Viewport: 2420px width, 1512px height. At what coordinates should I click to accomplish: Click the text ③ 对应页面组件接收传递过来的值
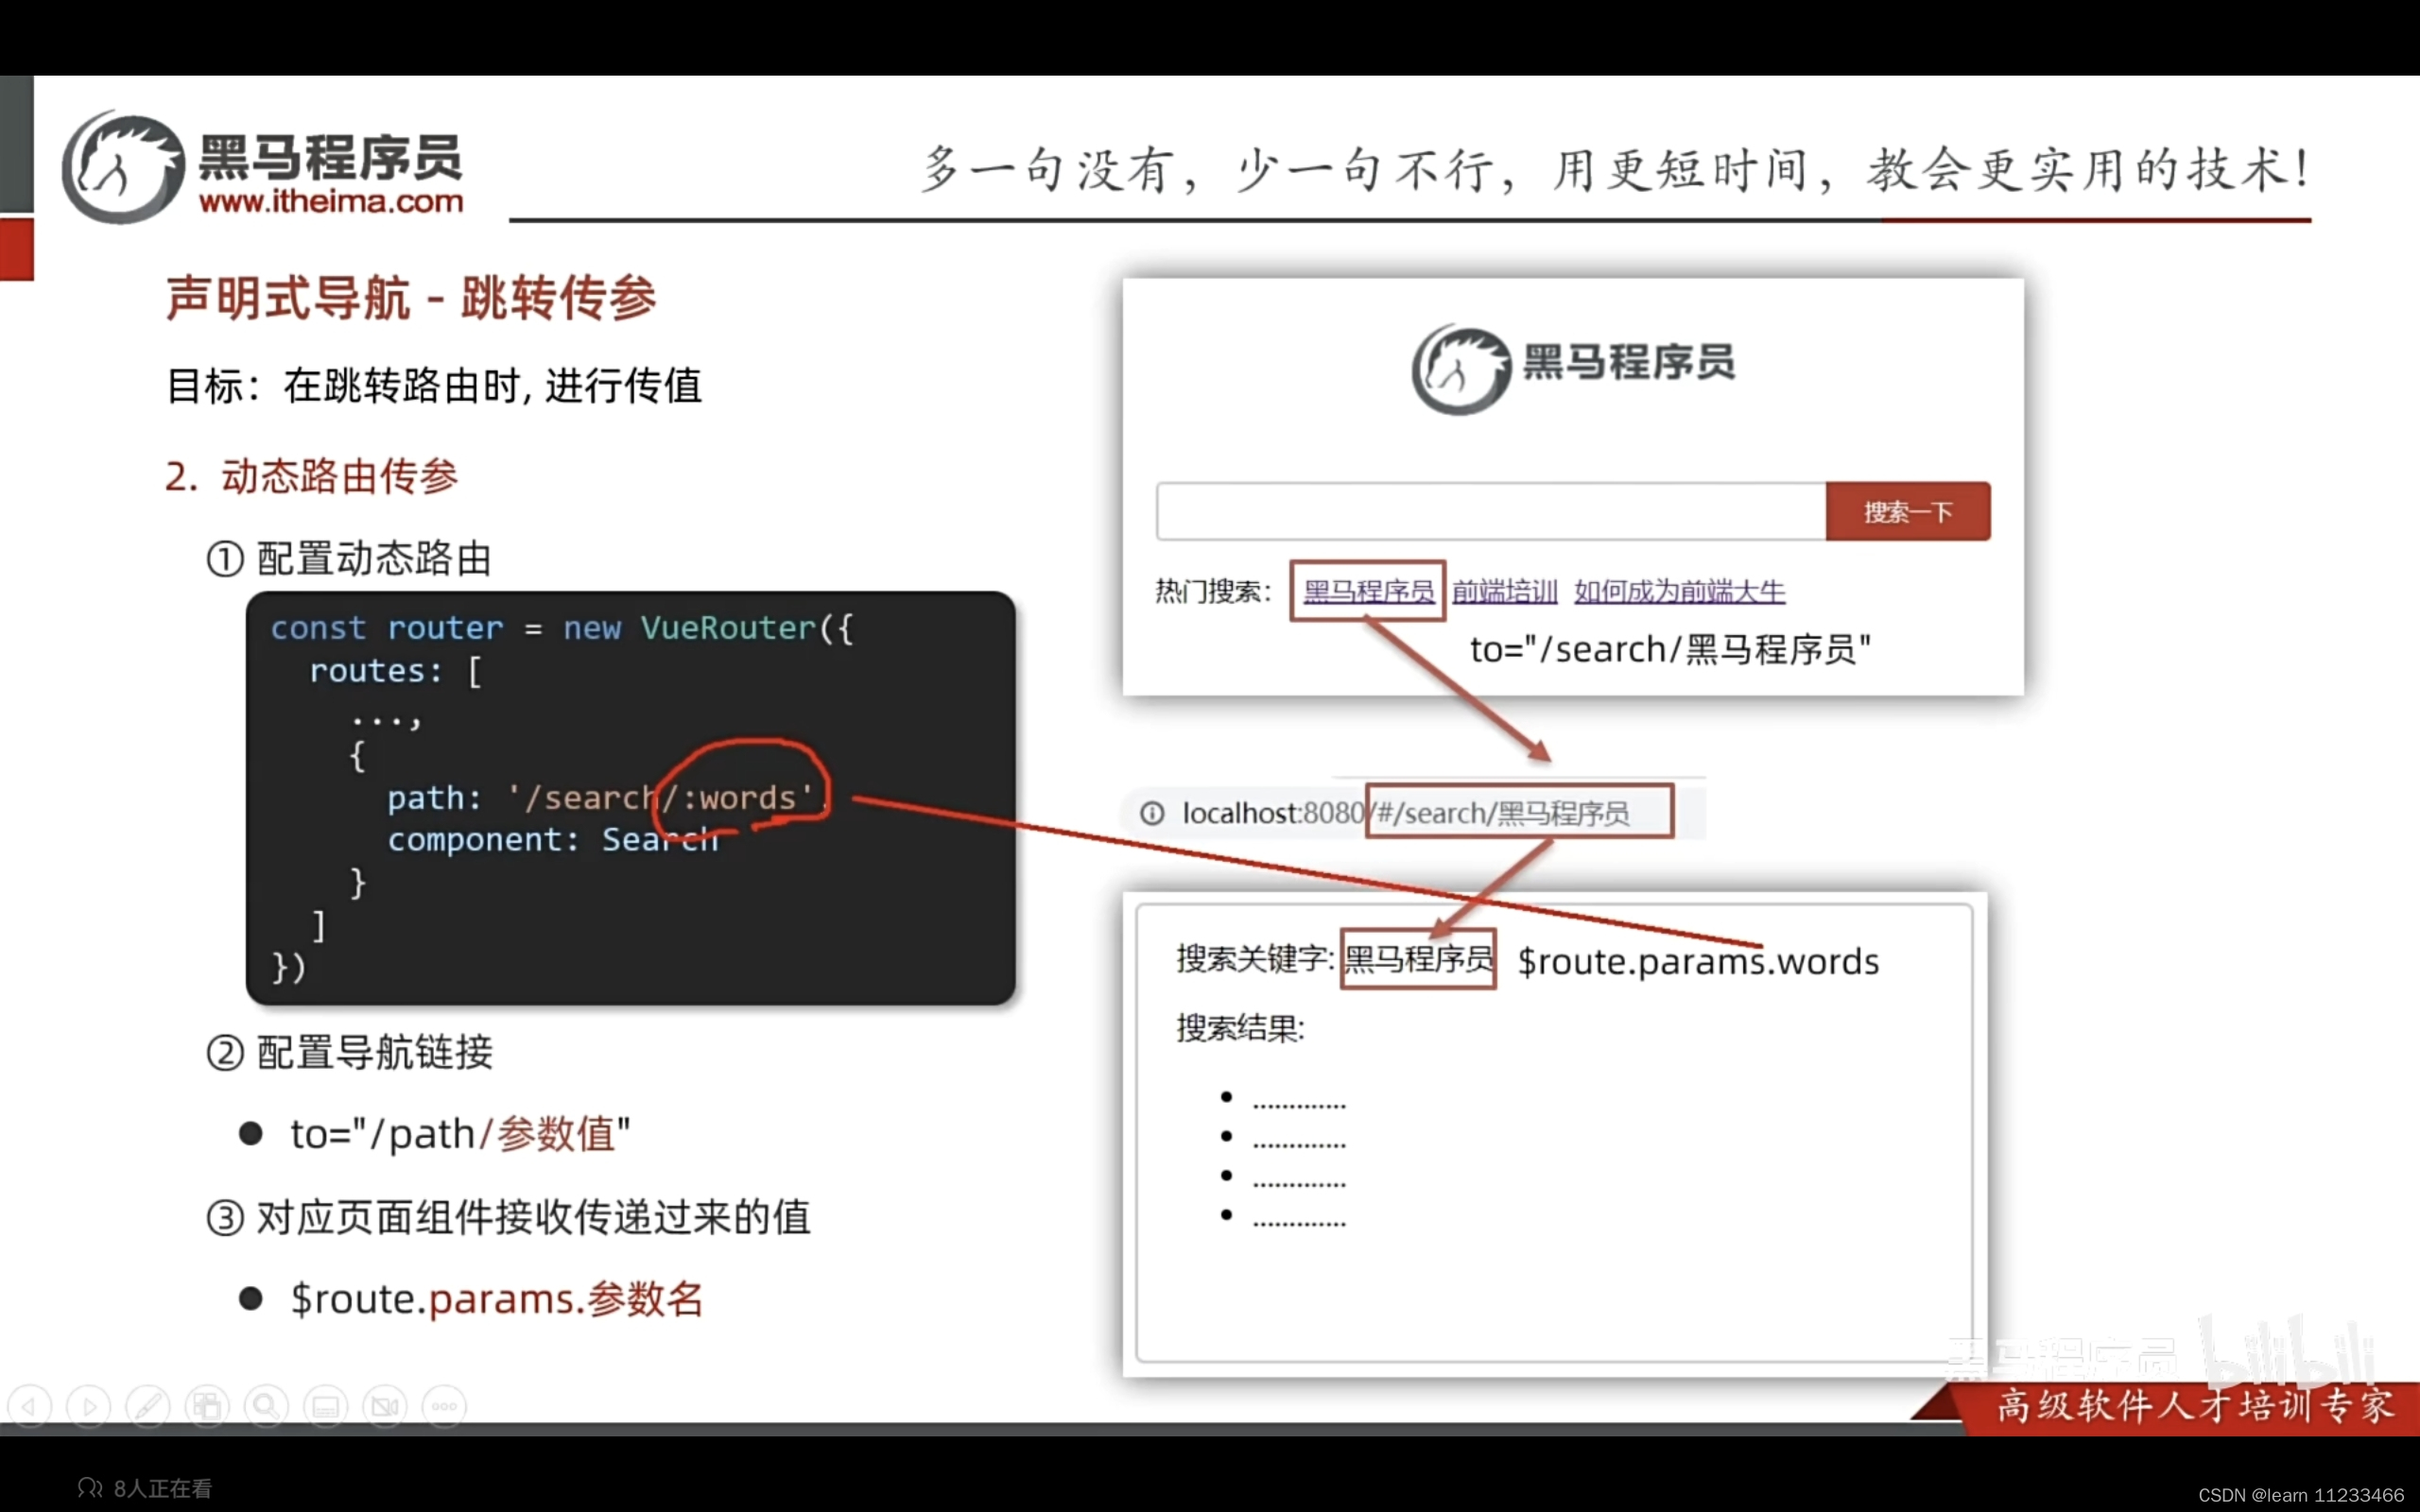pyautogui.click(x=508, y=1217)
